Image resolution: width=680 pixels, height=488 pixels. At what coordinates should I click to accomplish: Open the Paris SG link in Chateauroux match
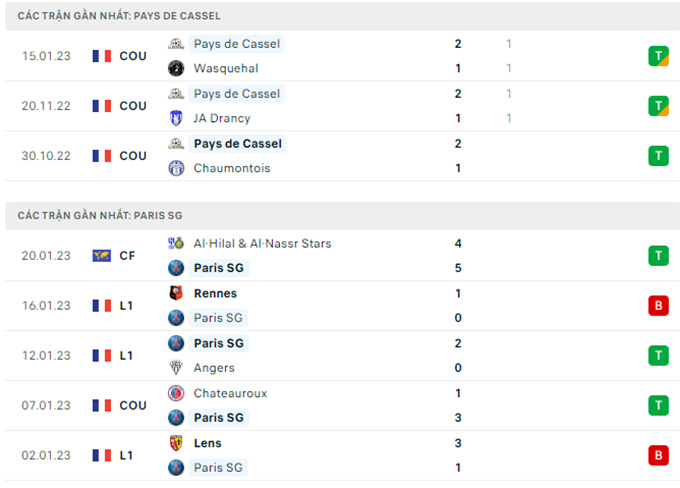click(219, 418)
